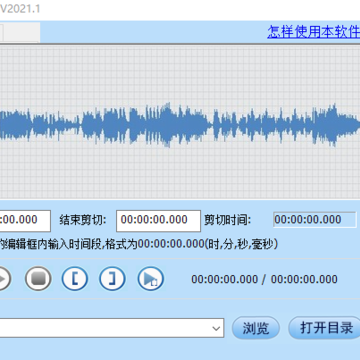360x360 pixels.
Task: Set cut start with the left bracket icon
Action: (75, 279)
